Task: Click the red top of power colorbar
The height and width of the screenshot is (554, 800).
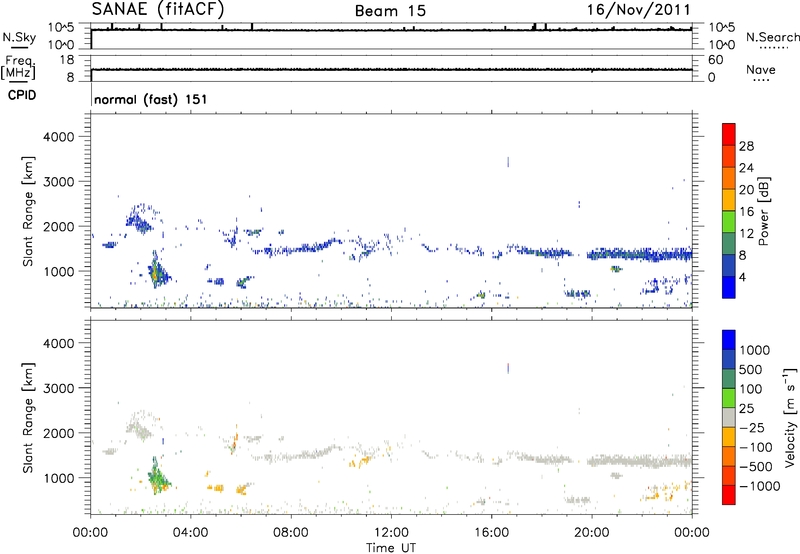Action: (729, 134)
